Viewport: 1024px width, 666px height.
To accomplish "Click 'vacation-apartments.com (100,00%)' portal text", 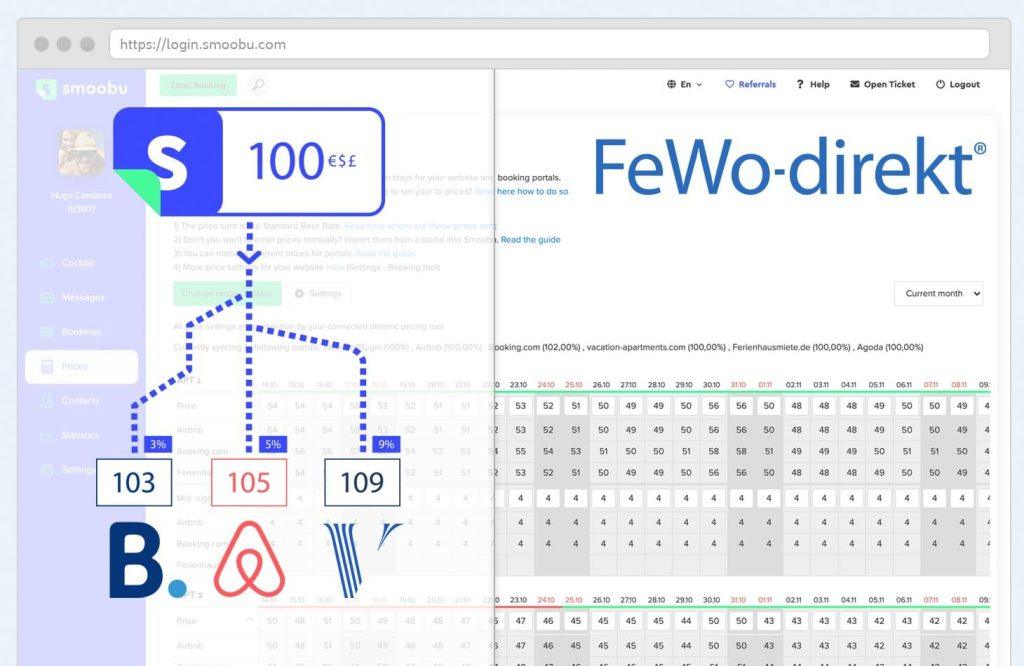I will (x=656, y=347).
